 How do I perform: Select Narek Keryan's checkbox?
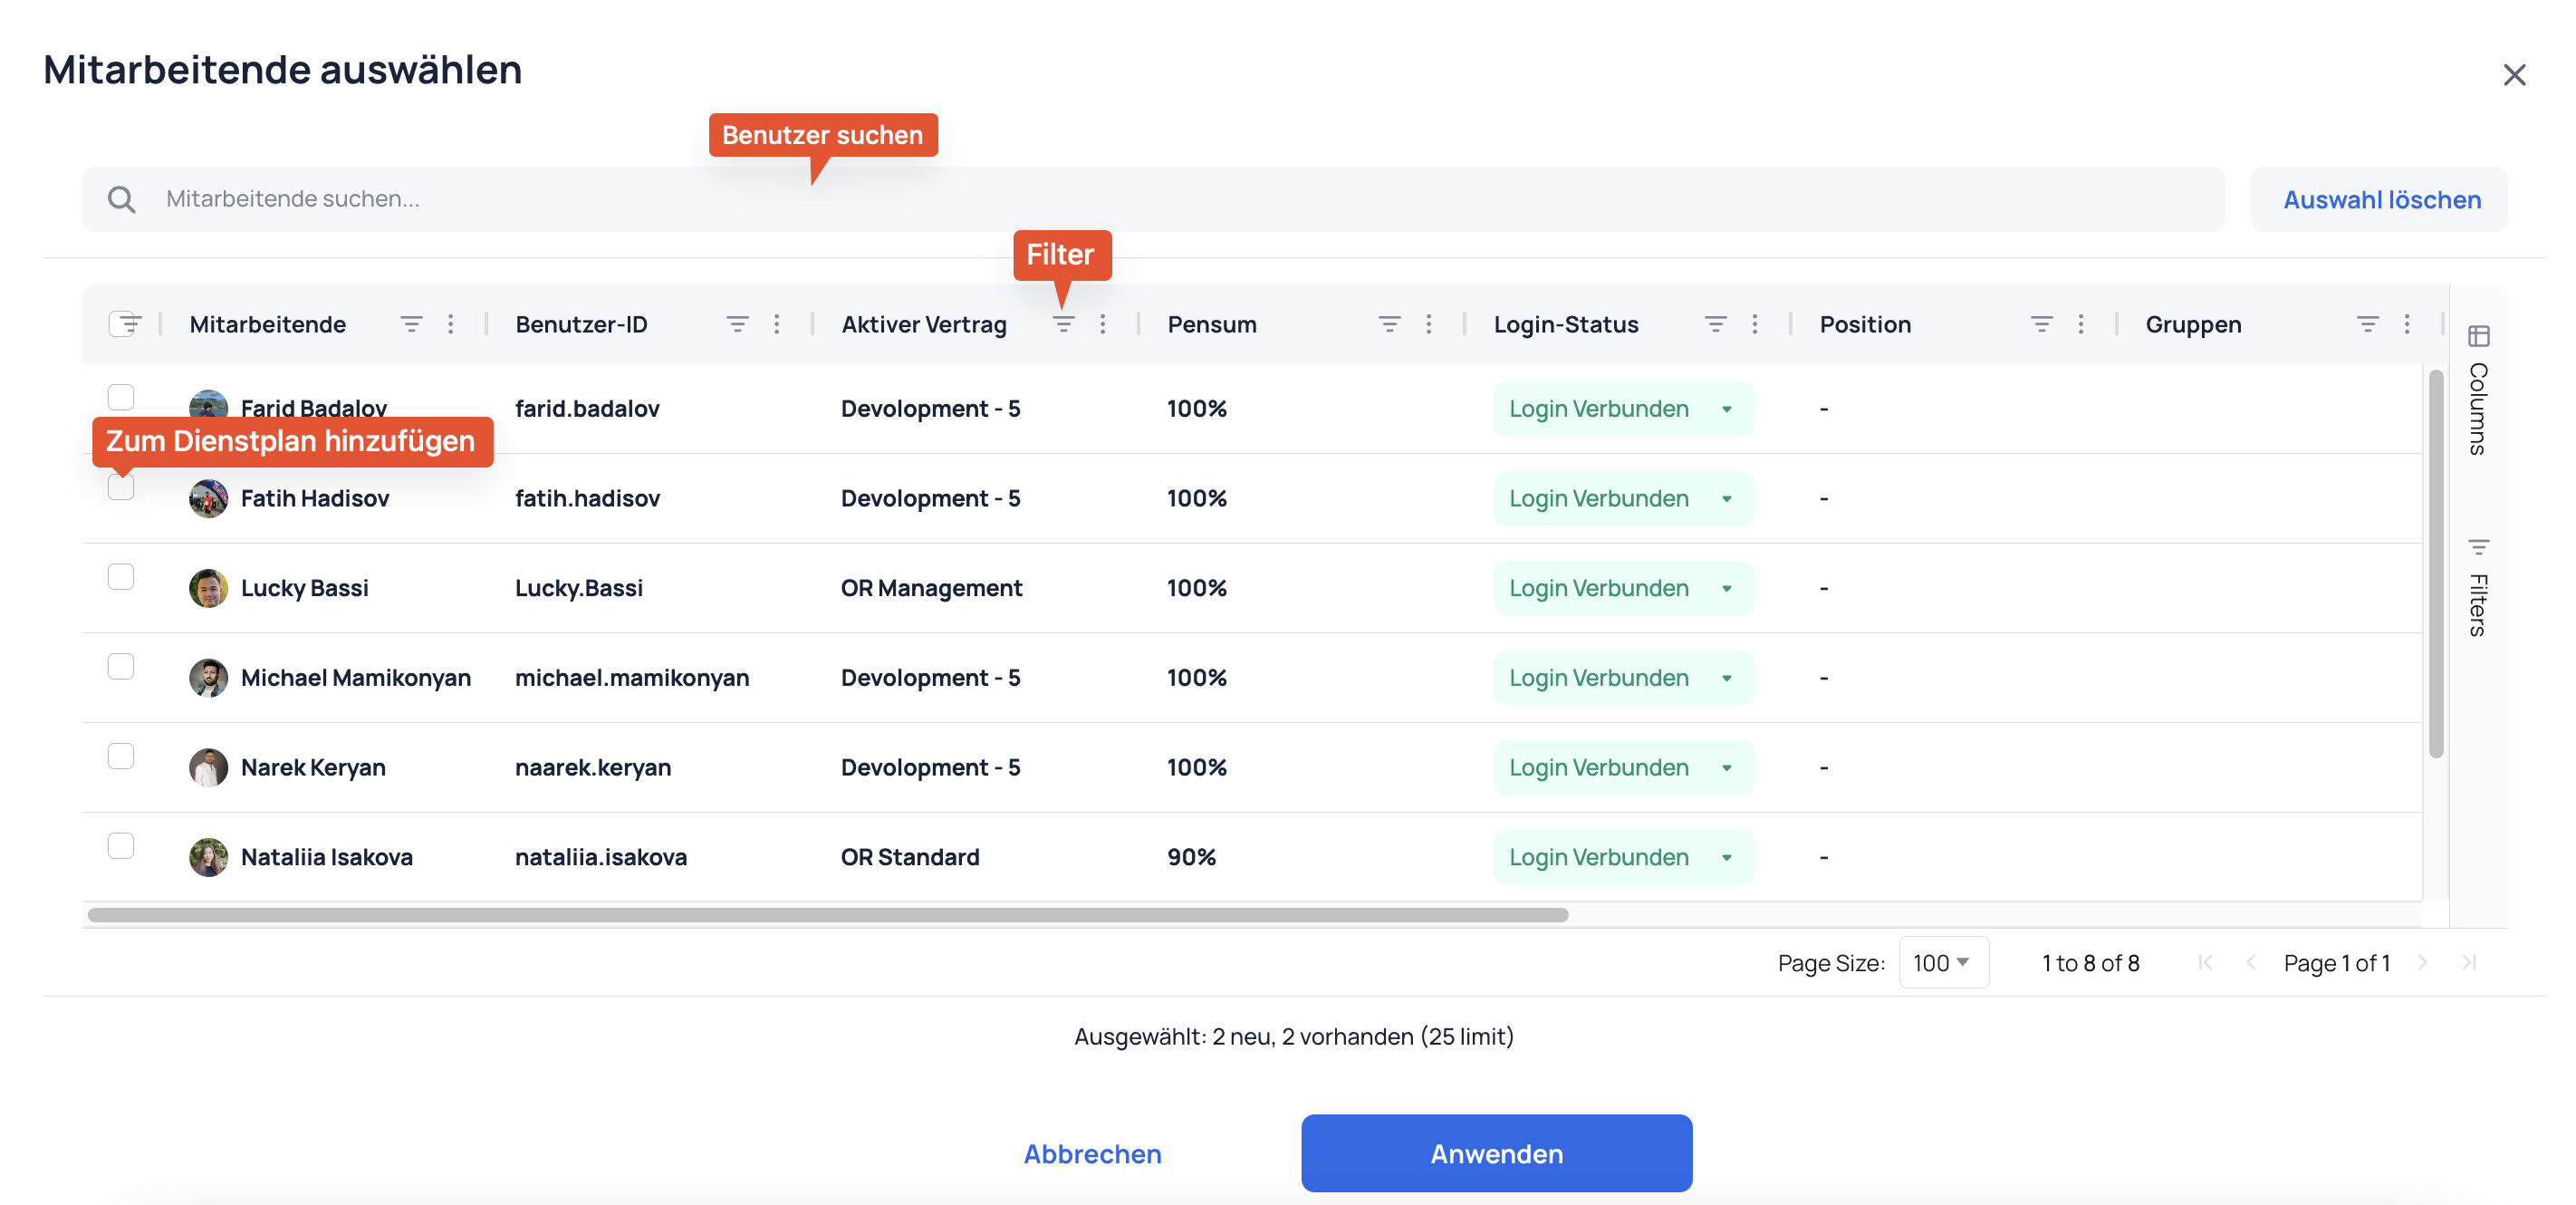(x=121, y=756)
